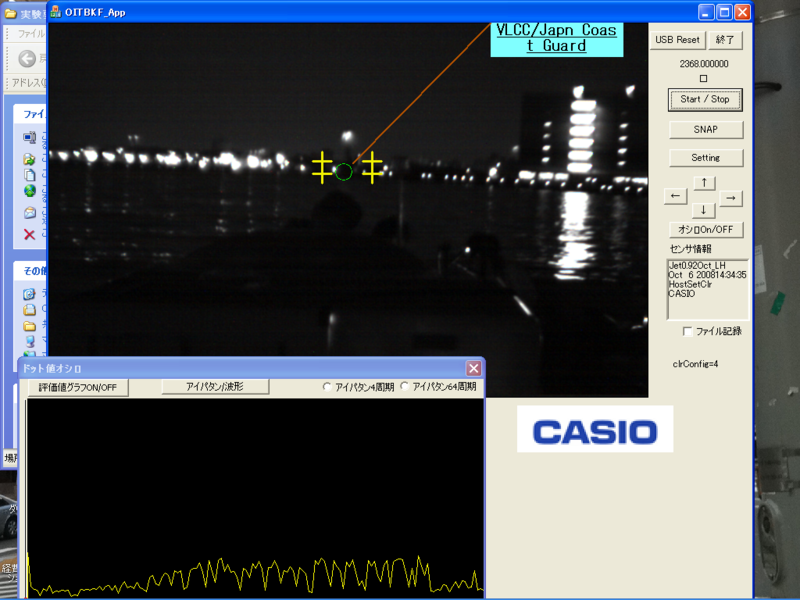Viewport: 800px width, 600px height.
Task: Click the clrConfig=4 text
Action: (695, 364)
